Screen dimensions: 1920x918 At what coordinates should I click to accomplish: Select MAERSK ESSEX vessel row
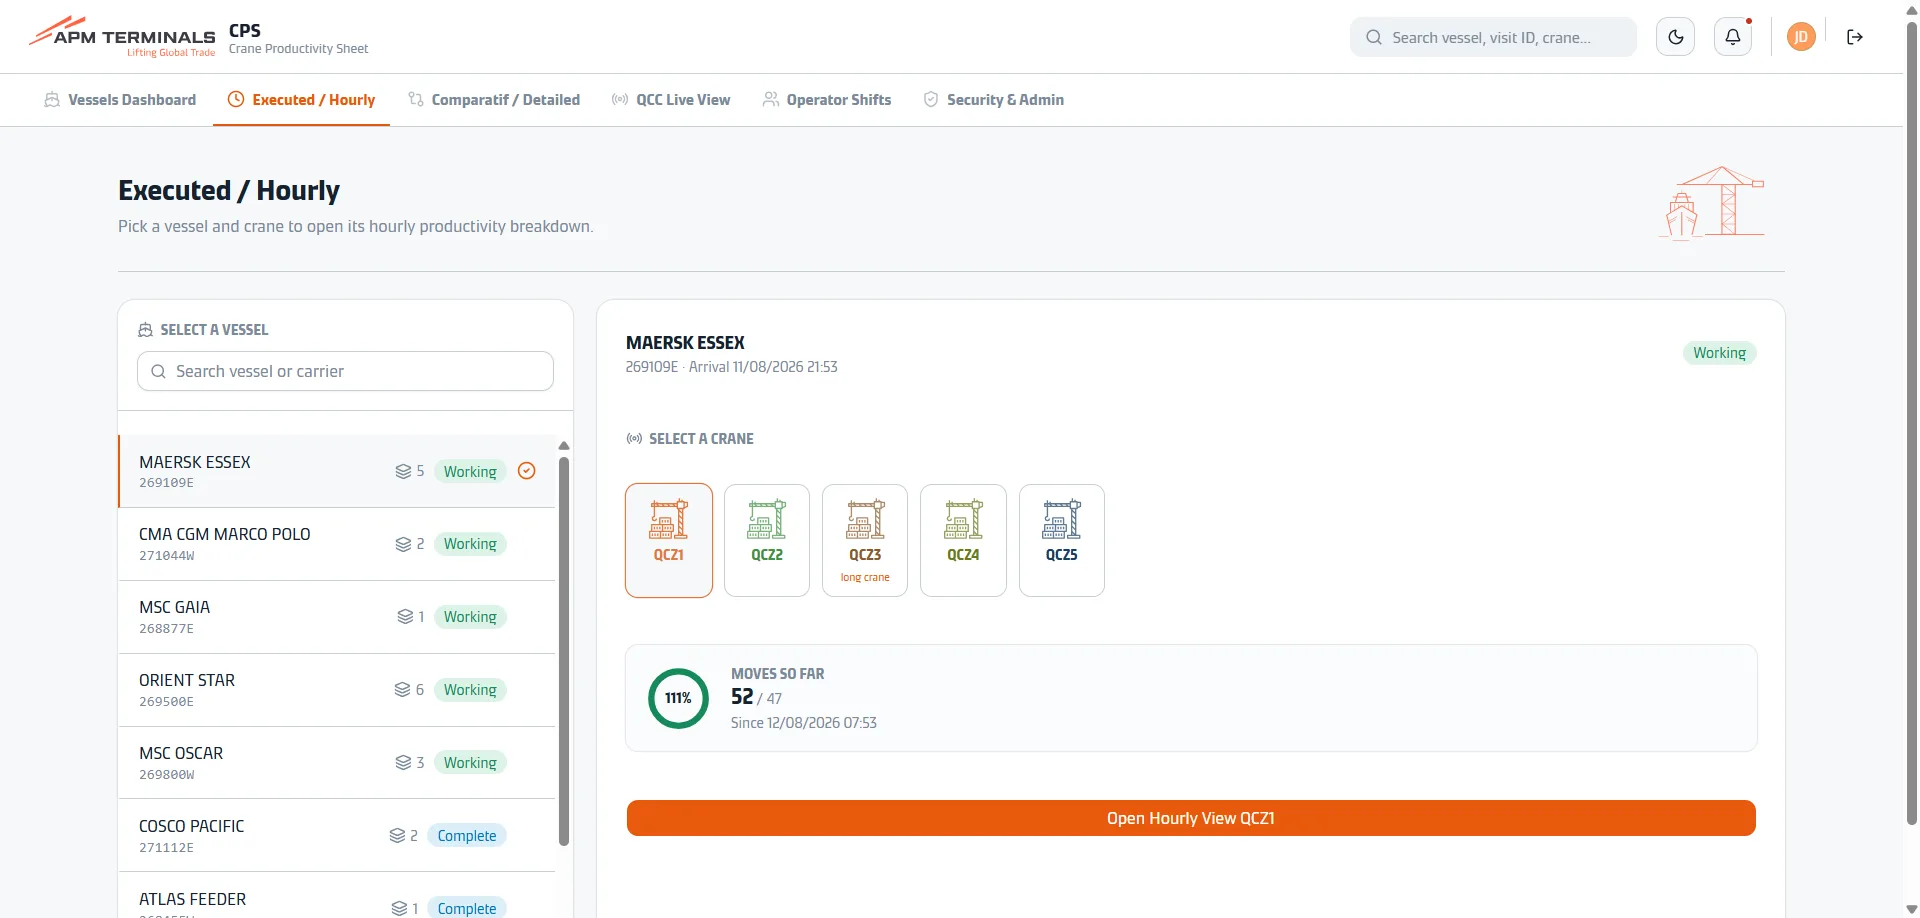click(x=337, y=471)
